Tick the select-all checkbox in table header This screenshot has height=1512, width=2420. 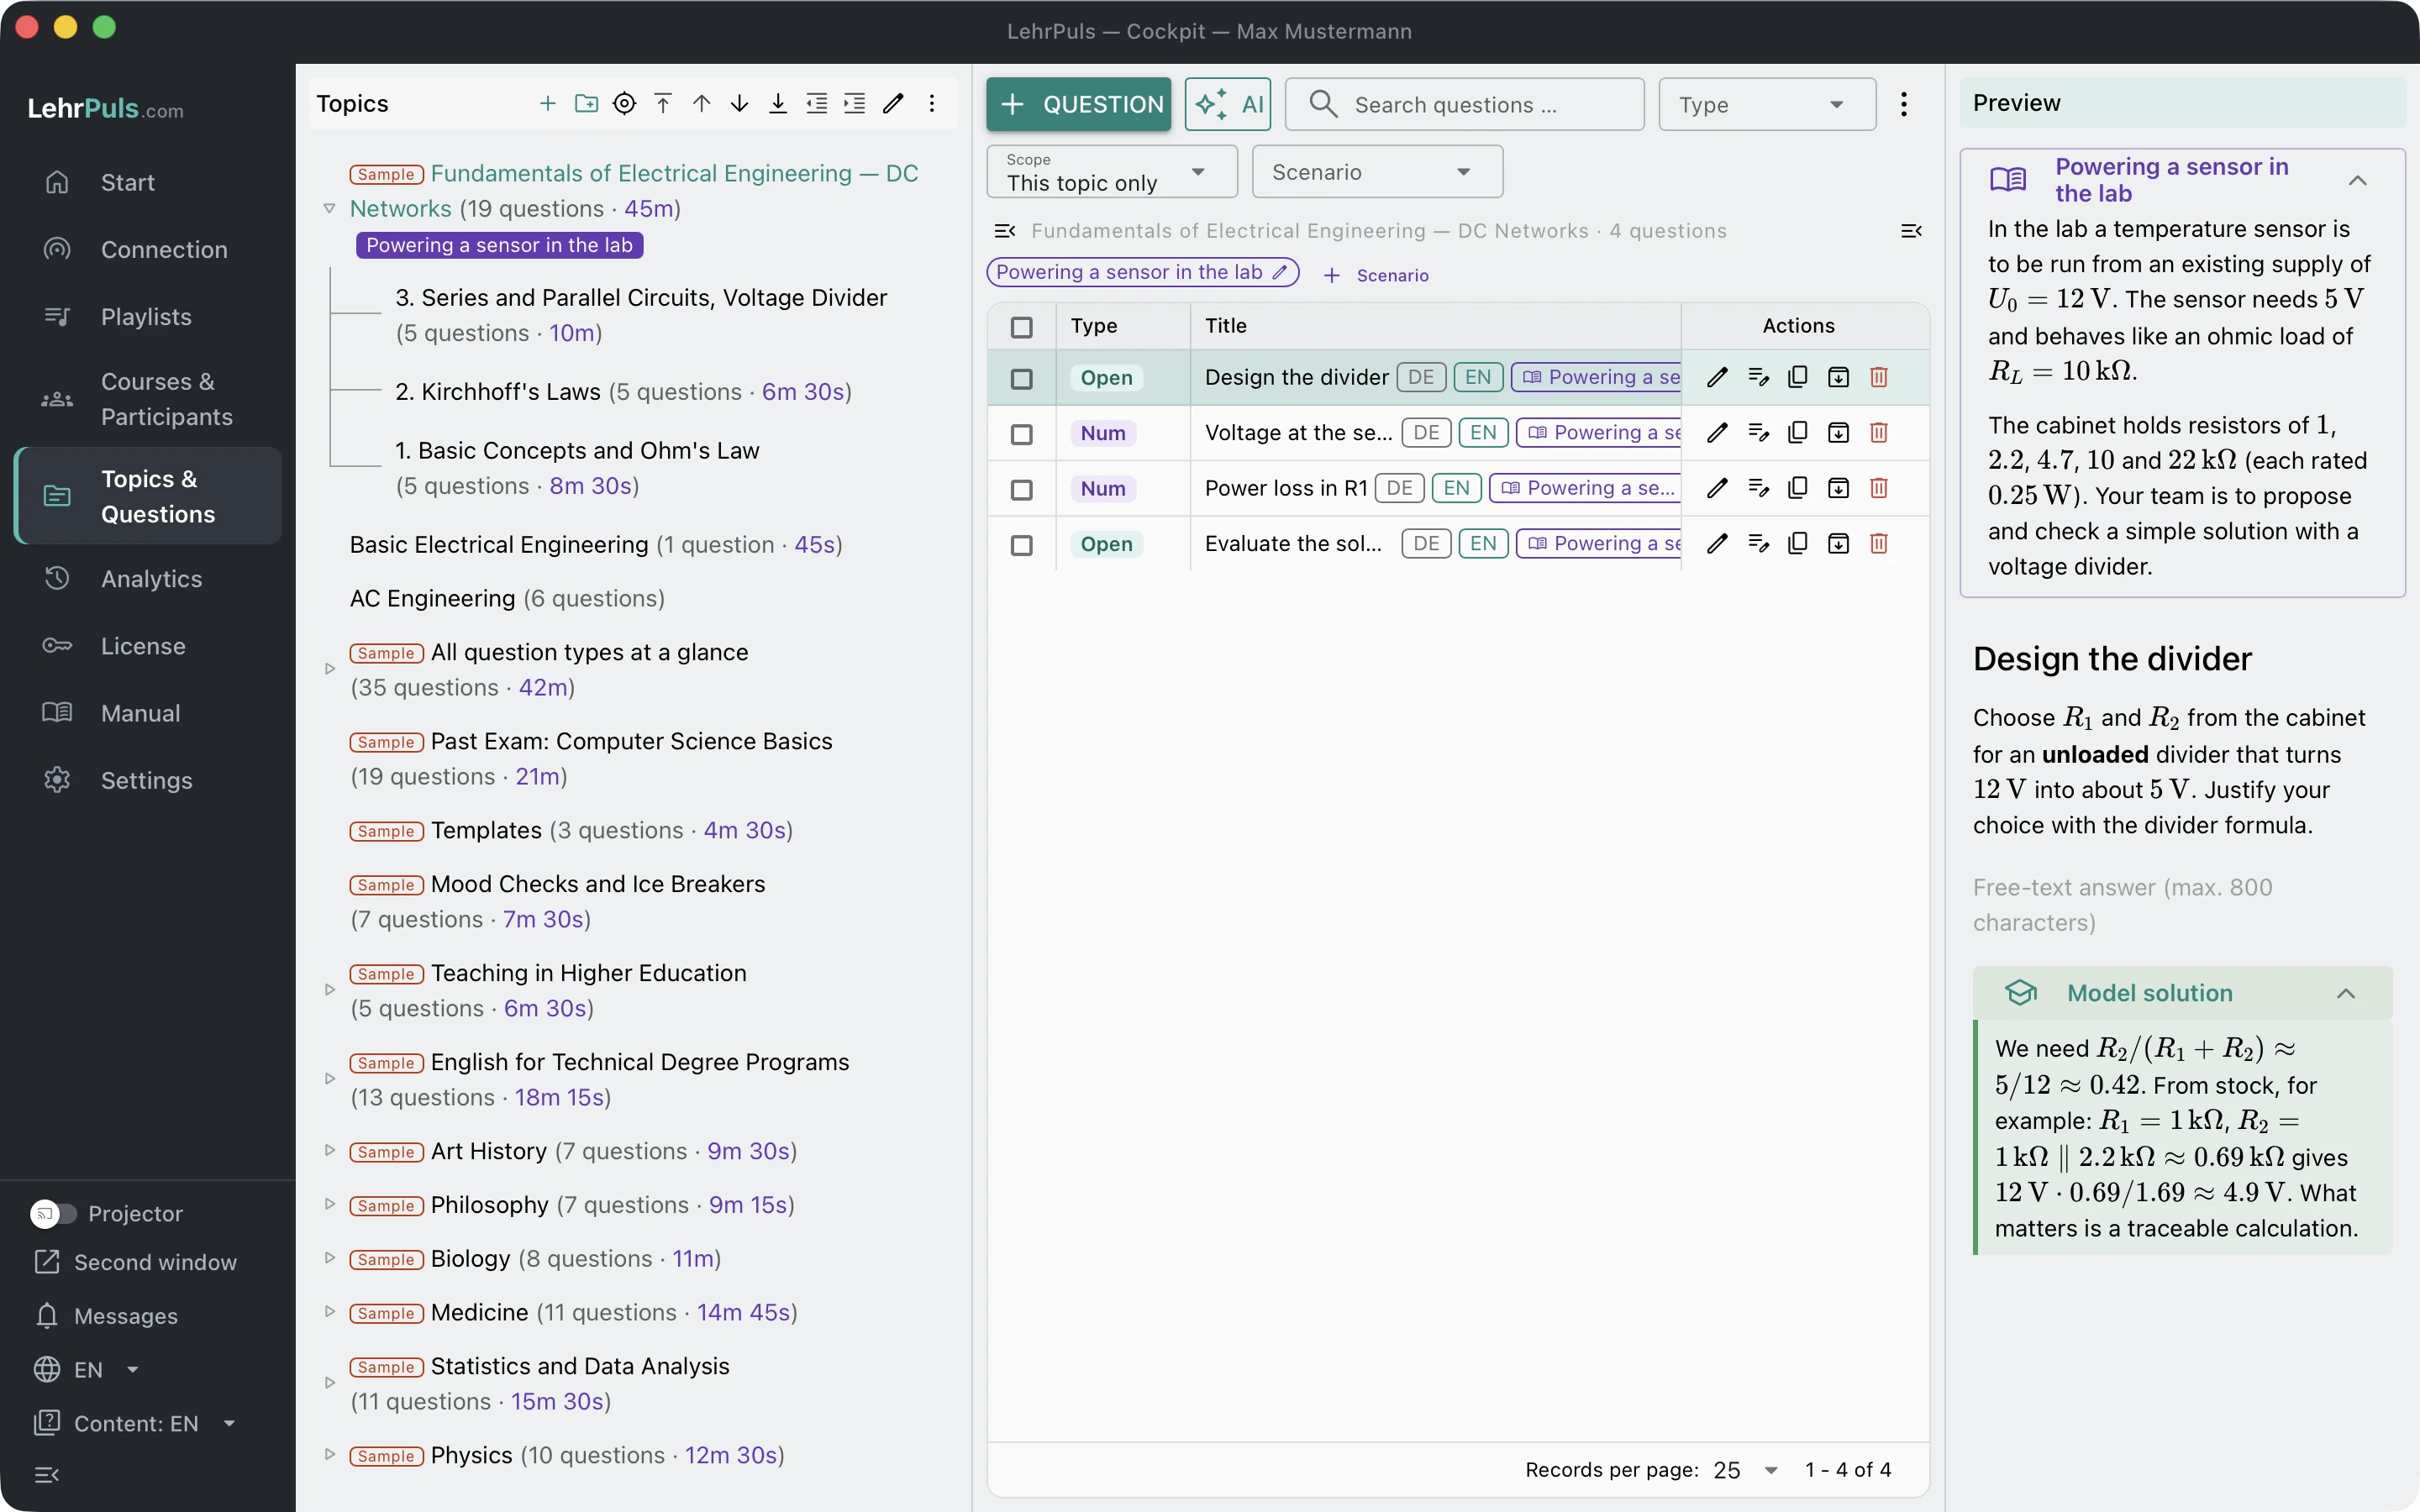click(1021, 327)
